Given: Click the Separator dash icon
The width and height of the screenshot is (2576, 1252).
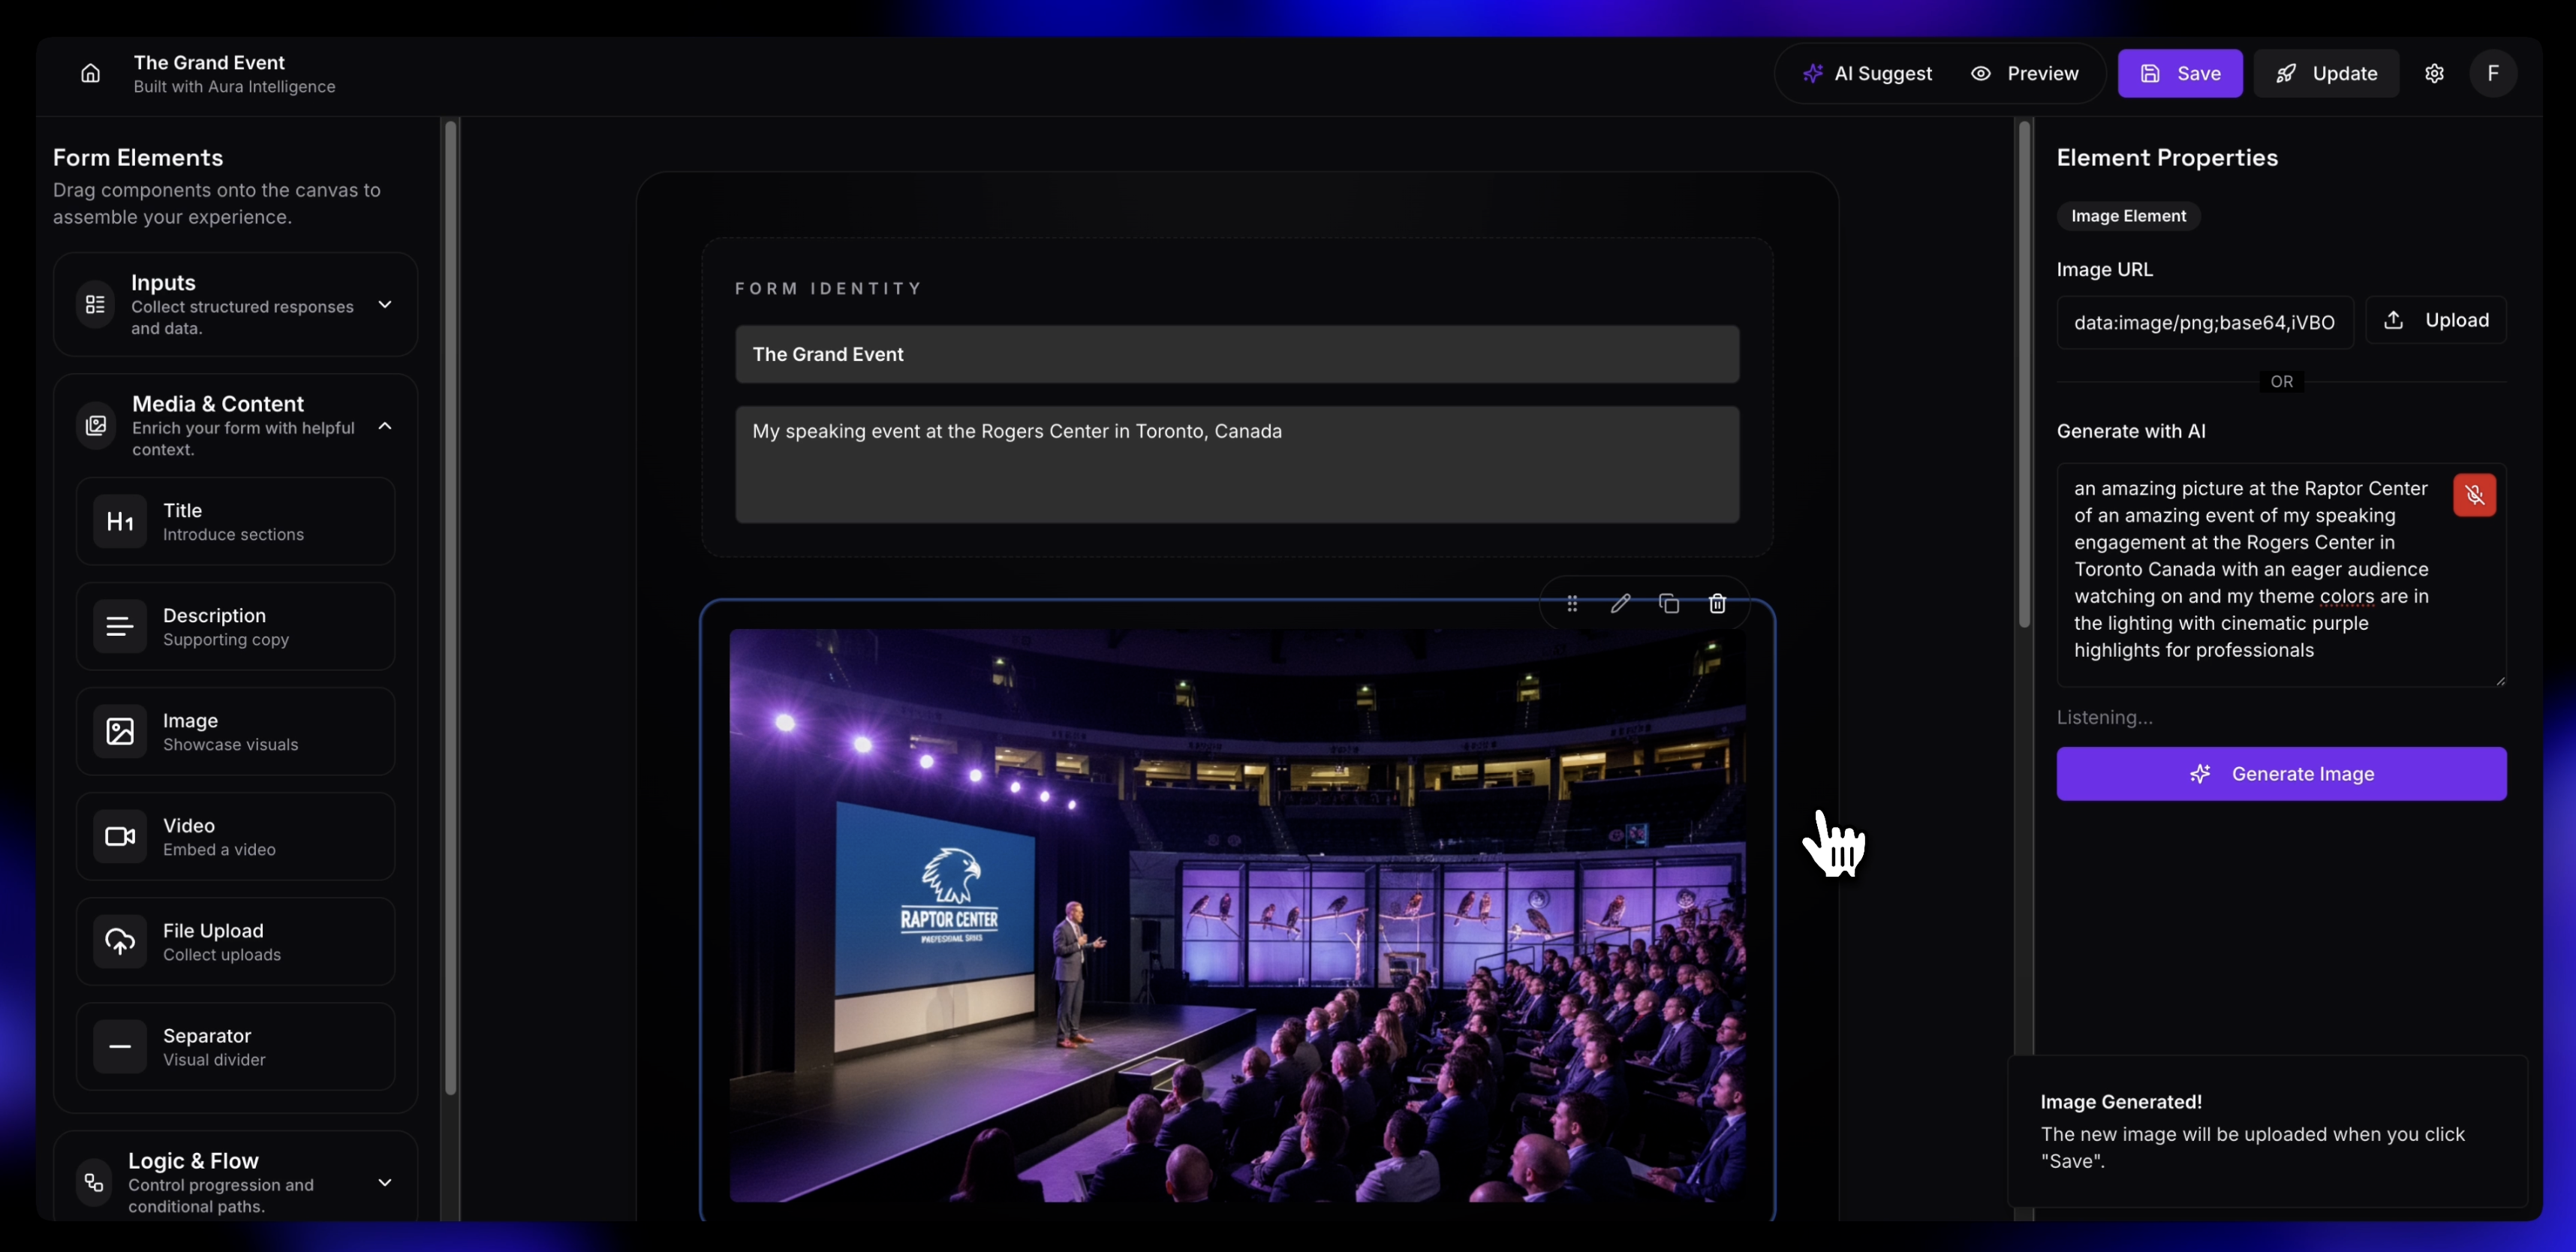Looking at the screenshot, I should (120, 1046).
